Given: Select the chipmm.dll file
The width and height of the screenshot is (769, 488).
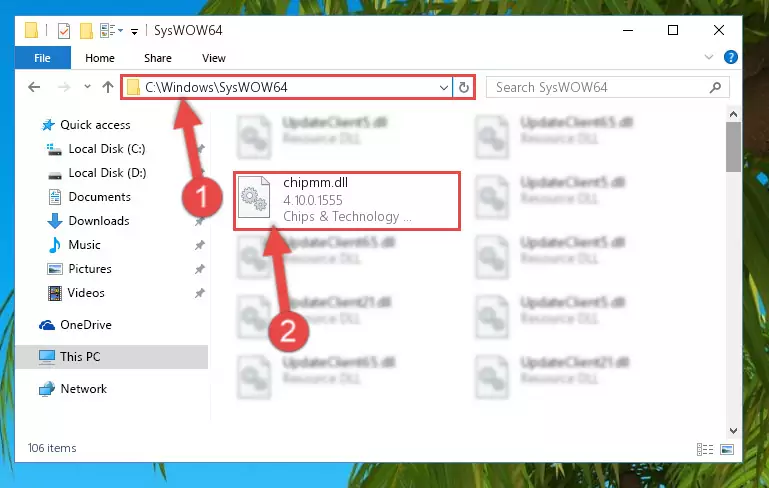Looking at the screenshot, I should pyautogui.click(x=347, y=201).
